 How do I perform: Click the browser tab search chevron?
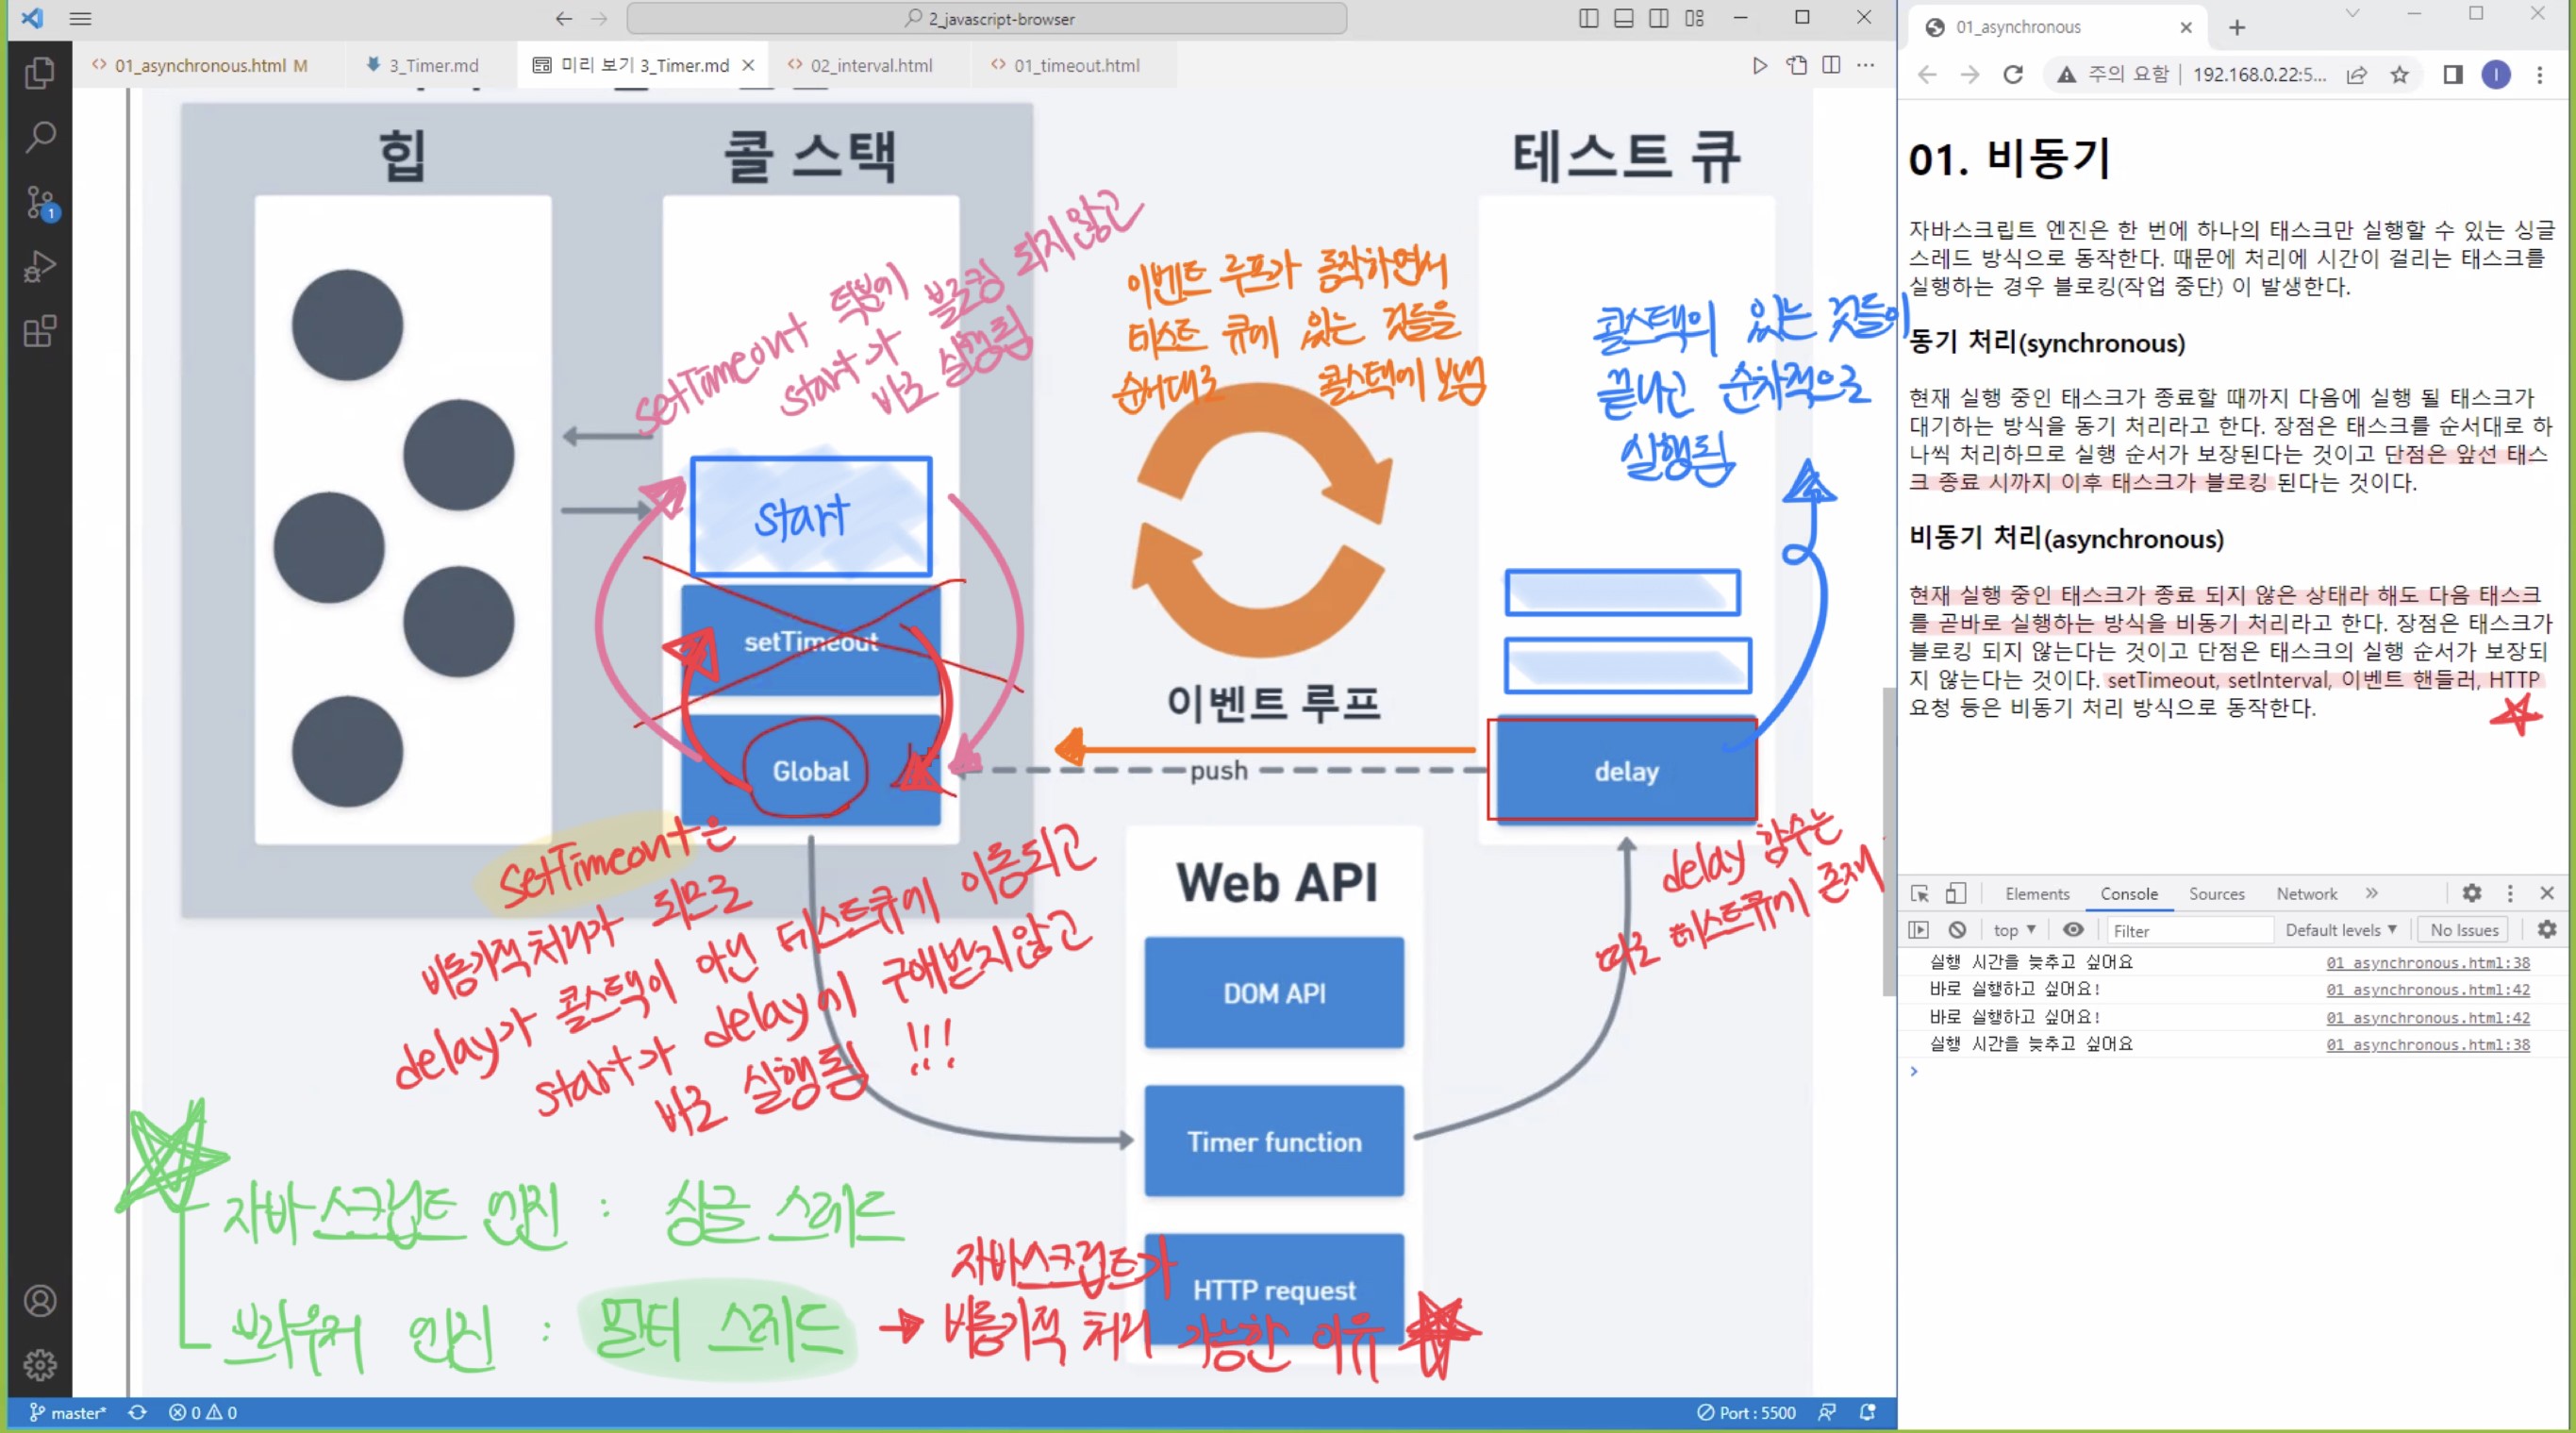pyautogui.click(x=2353, y=13)
